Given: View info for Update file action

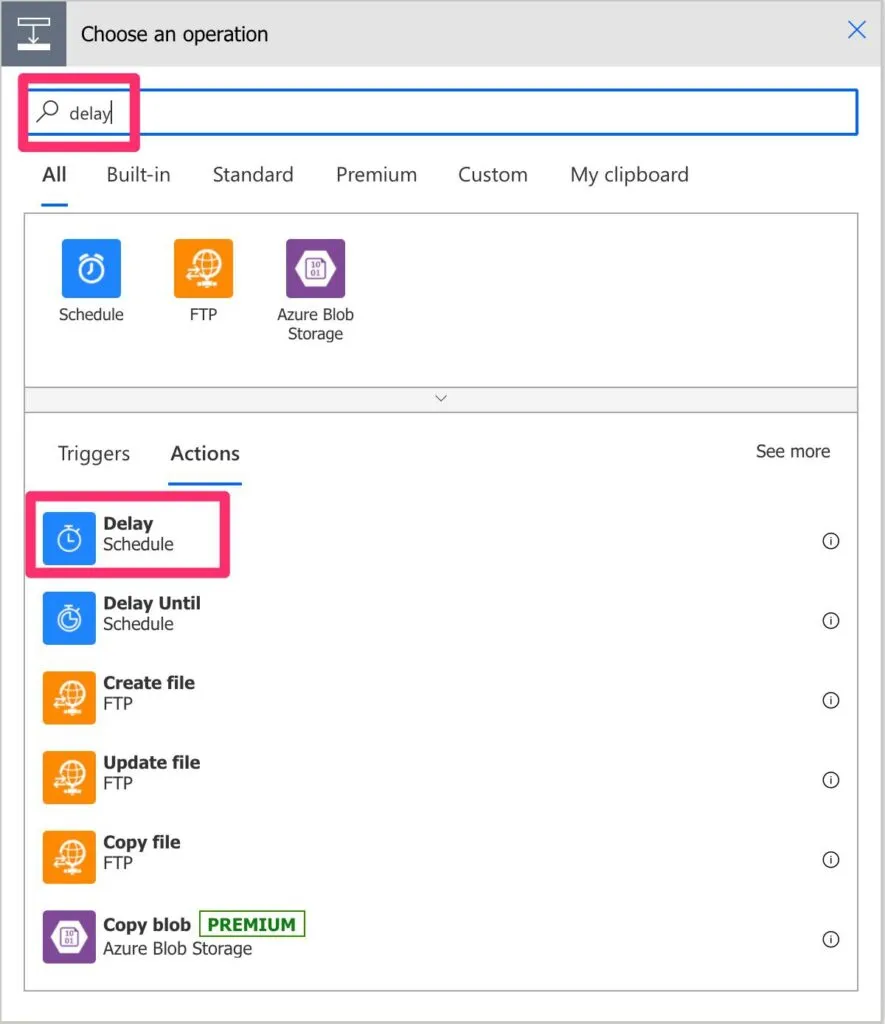Looking at the screenshot, I should (830, 780).
